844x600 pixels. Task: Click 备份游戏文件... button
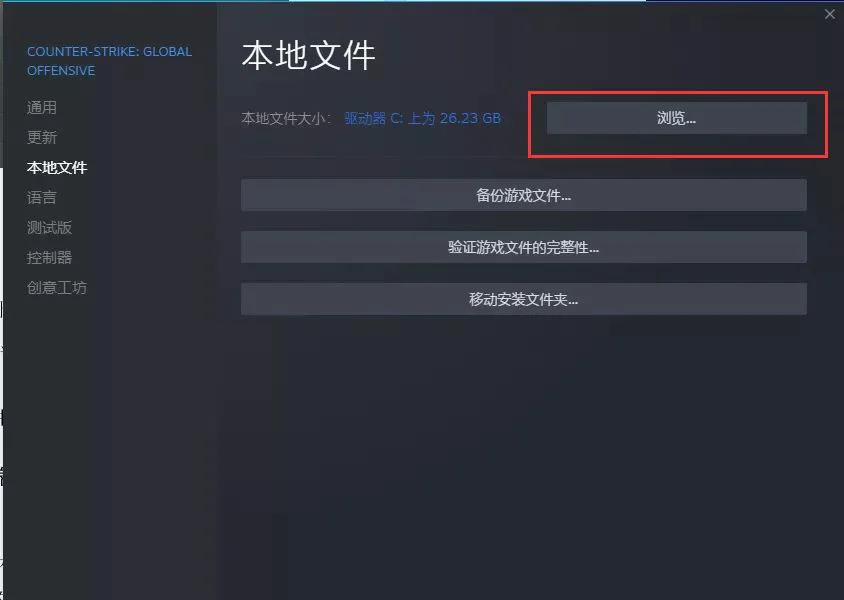click(x=524, y=195)
